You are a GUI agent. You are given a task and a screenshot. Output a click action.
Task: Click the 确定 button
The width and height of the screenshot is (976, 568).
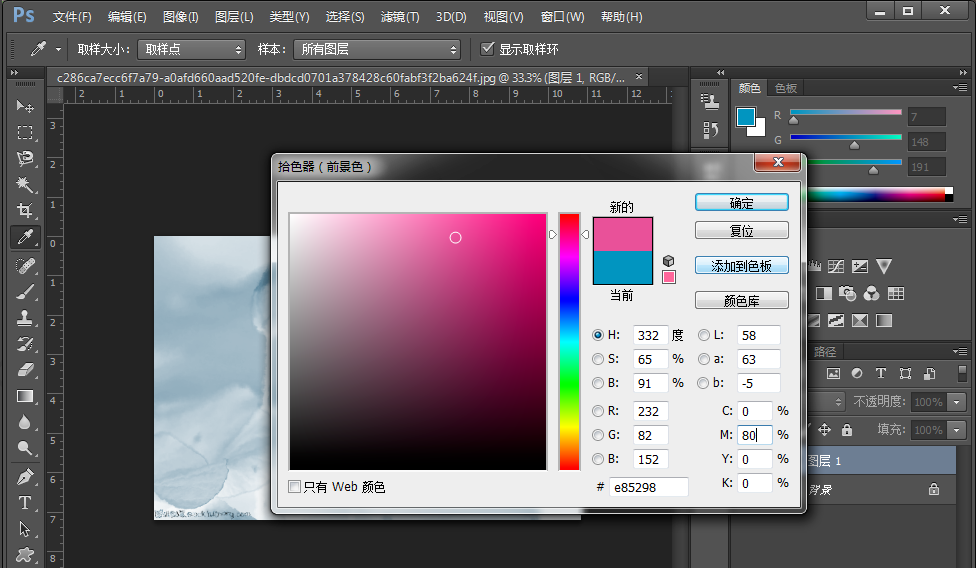(741, 203)
